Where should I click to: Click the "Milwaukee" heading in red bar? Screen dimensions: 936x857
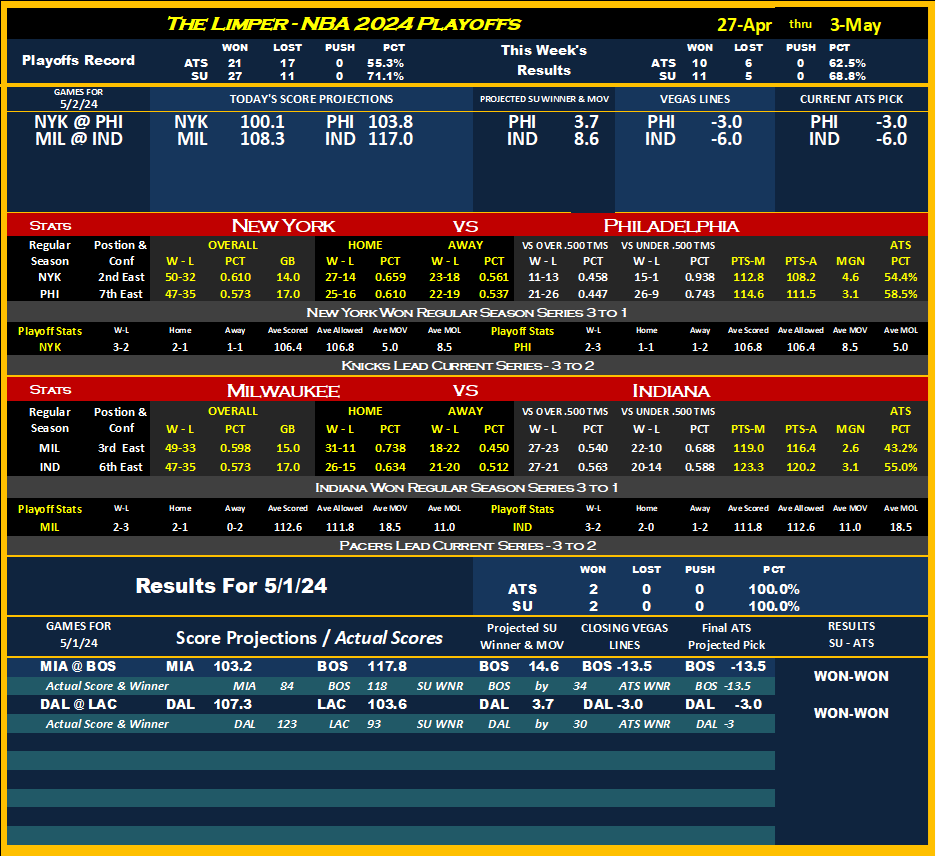pyautogui.click(x=283, y=391)
